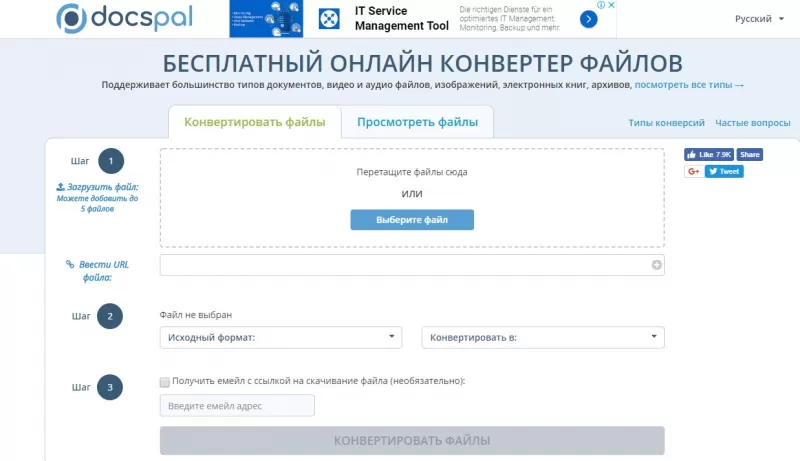The image size is (800, 461).
Task: Click the КОНВЕРТИРОВАТЬ ФАЙЛЫ button
Action: point(412,441)
